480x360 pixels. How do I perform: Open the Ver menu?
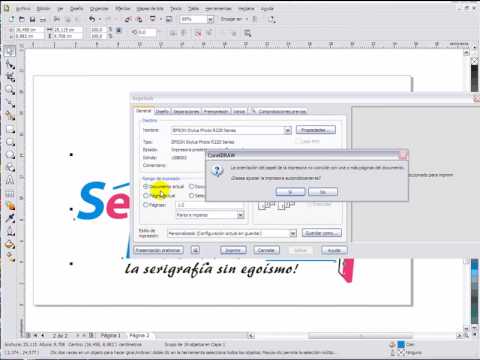pyautogui.click(x=60, y=8)
